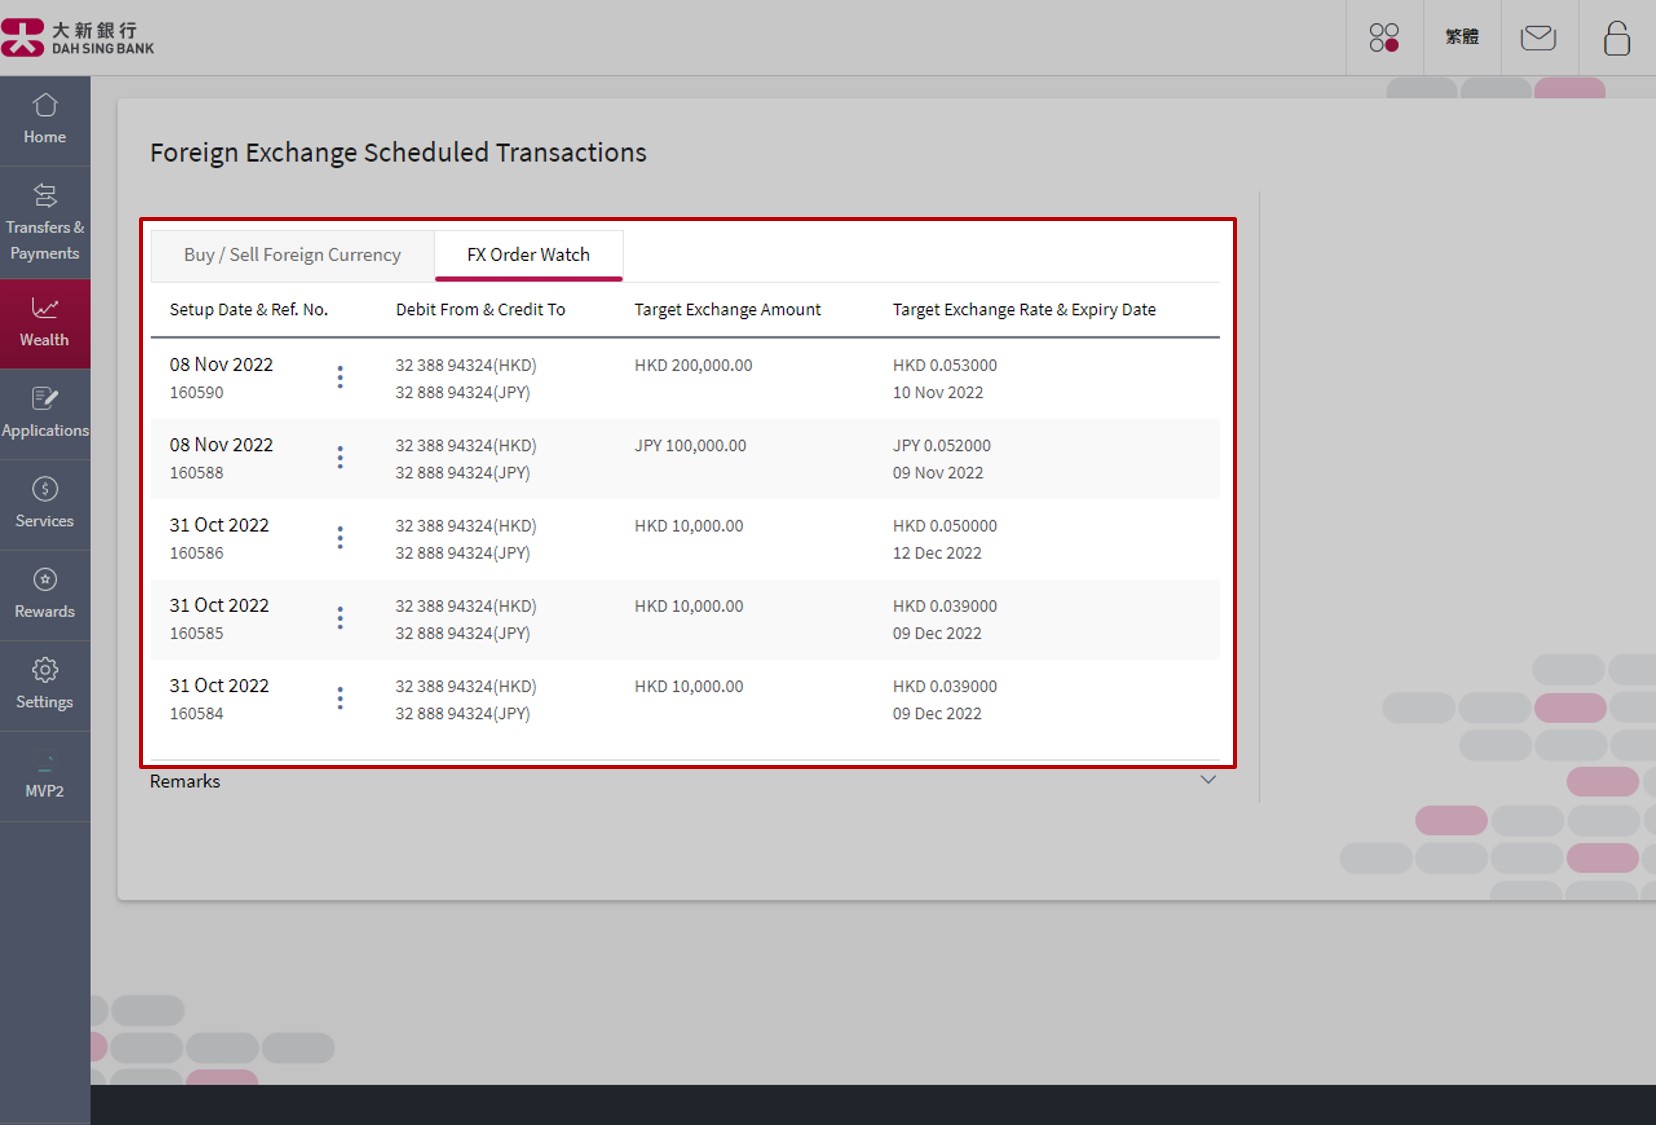The image size is (1656, 1125).
Task: Select the FX Order Watch tab
Action: point(528,255)
